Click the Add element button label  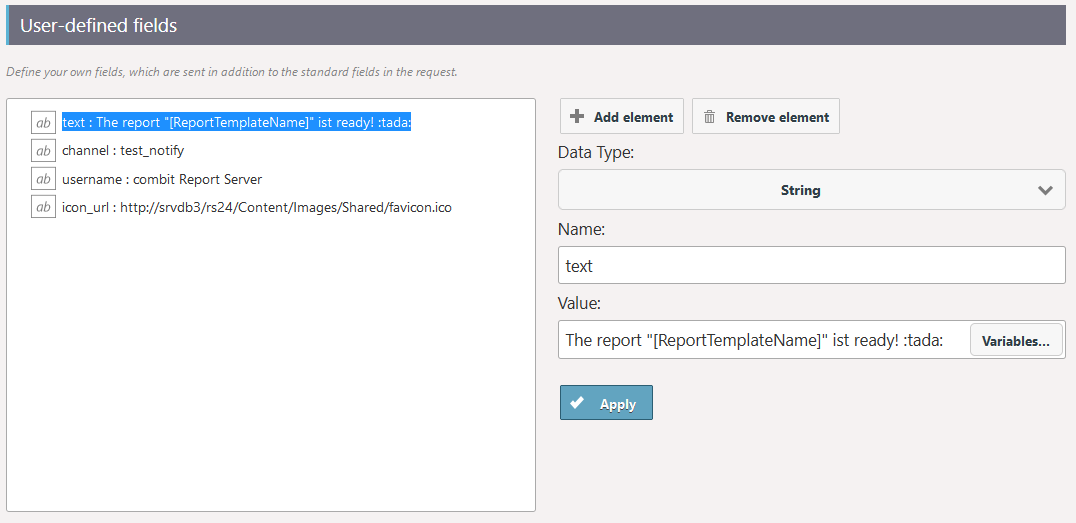click(633, 117)
